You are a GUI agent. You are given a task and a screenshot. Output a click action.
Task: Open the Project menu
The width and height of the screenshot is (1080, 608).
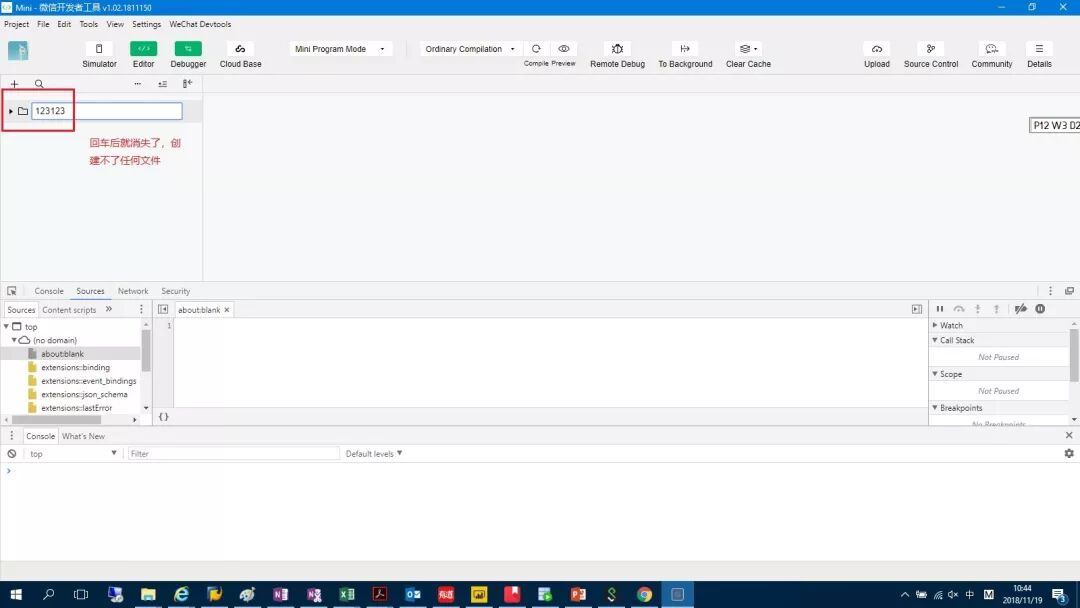tap(17, 24)
